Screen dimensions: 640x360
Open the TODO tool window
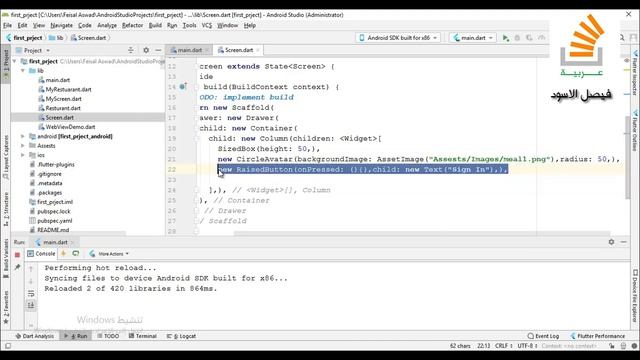pyautogui.click(x=108, y=336)
